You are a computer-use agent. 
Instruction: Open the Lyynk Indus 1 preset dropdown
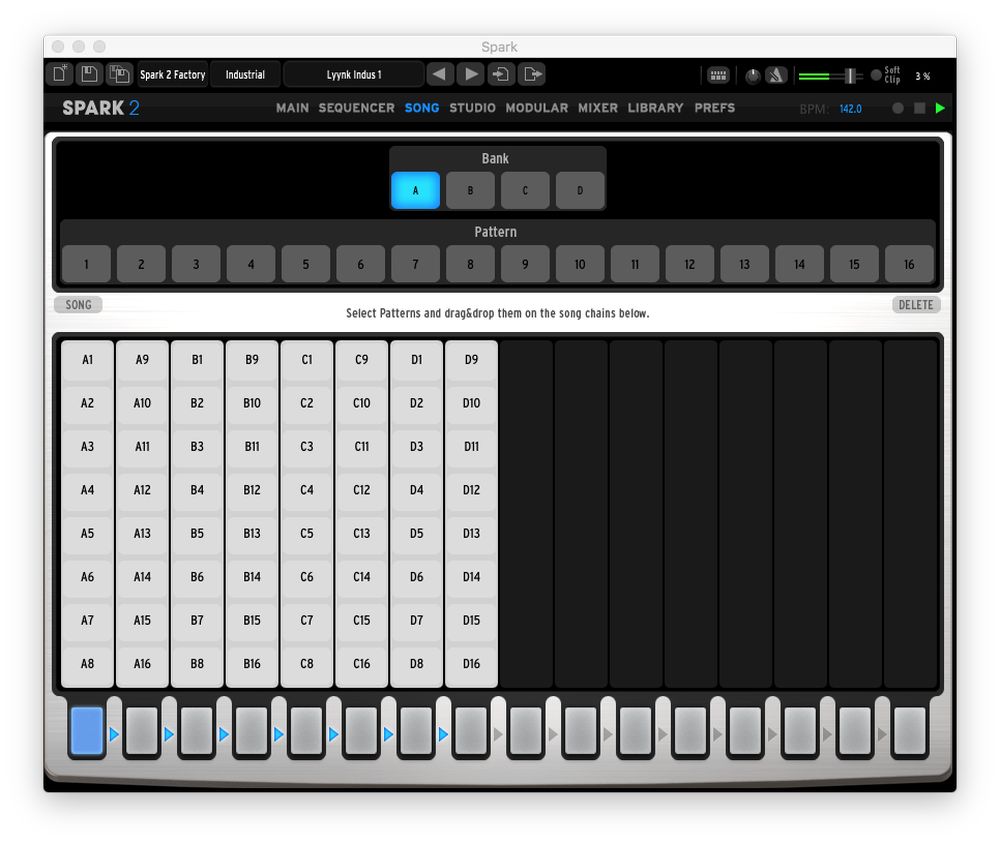(354, 75)
